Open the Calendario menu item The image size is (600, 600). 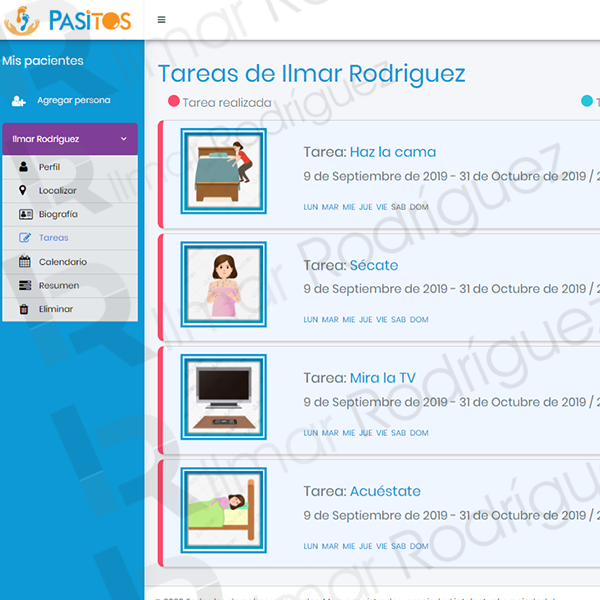[63, 262]
